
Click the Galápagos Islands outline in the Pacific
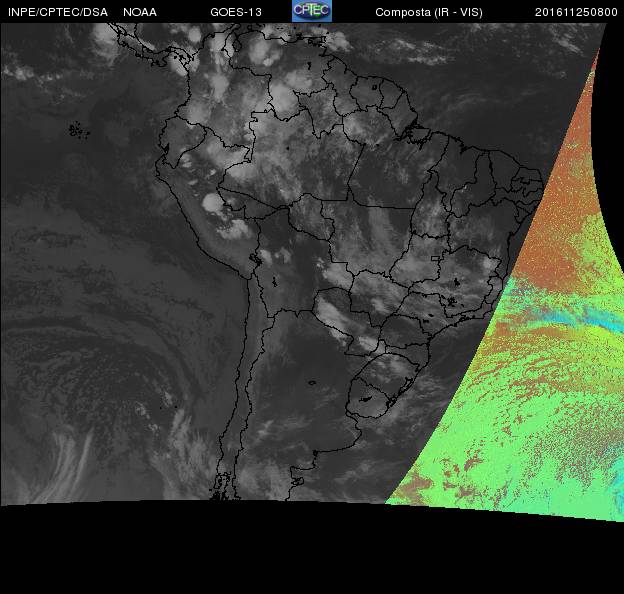point(77,130)
